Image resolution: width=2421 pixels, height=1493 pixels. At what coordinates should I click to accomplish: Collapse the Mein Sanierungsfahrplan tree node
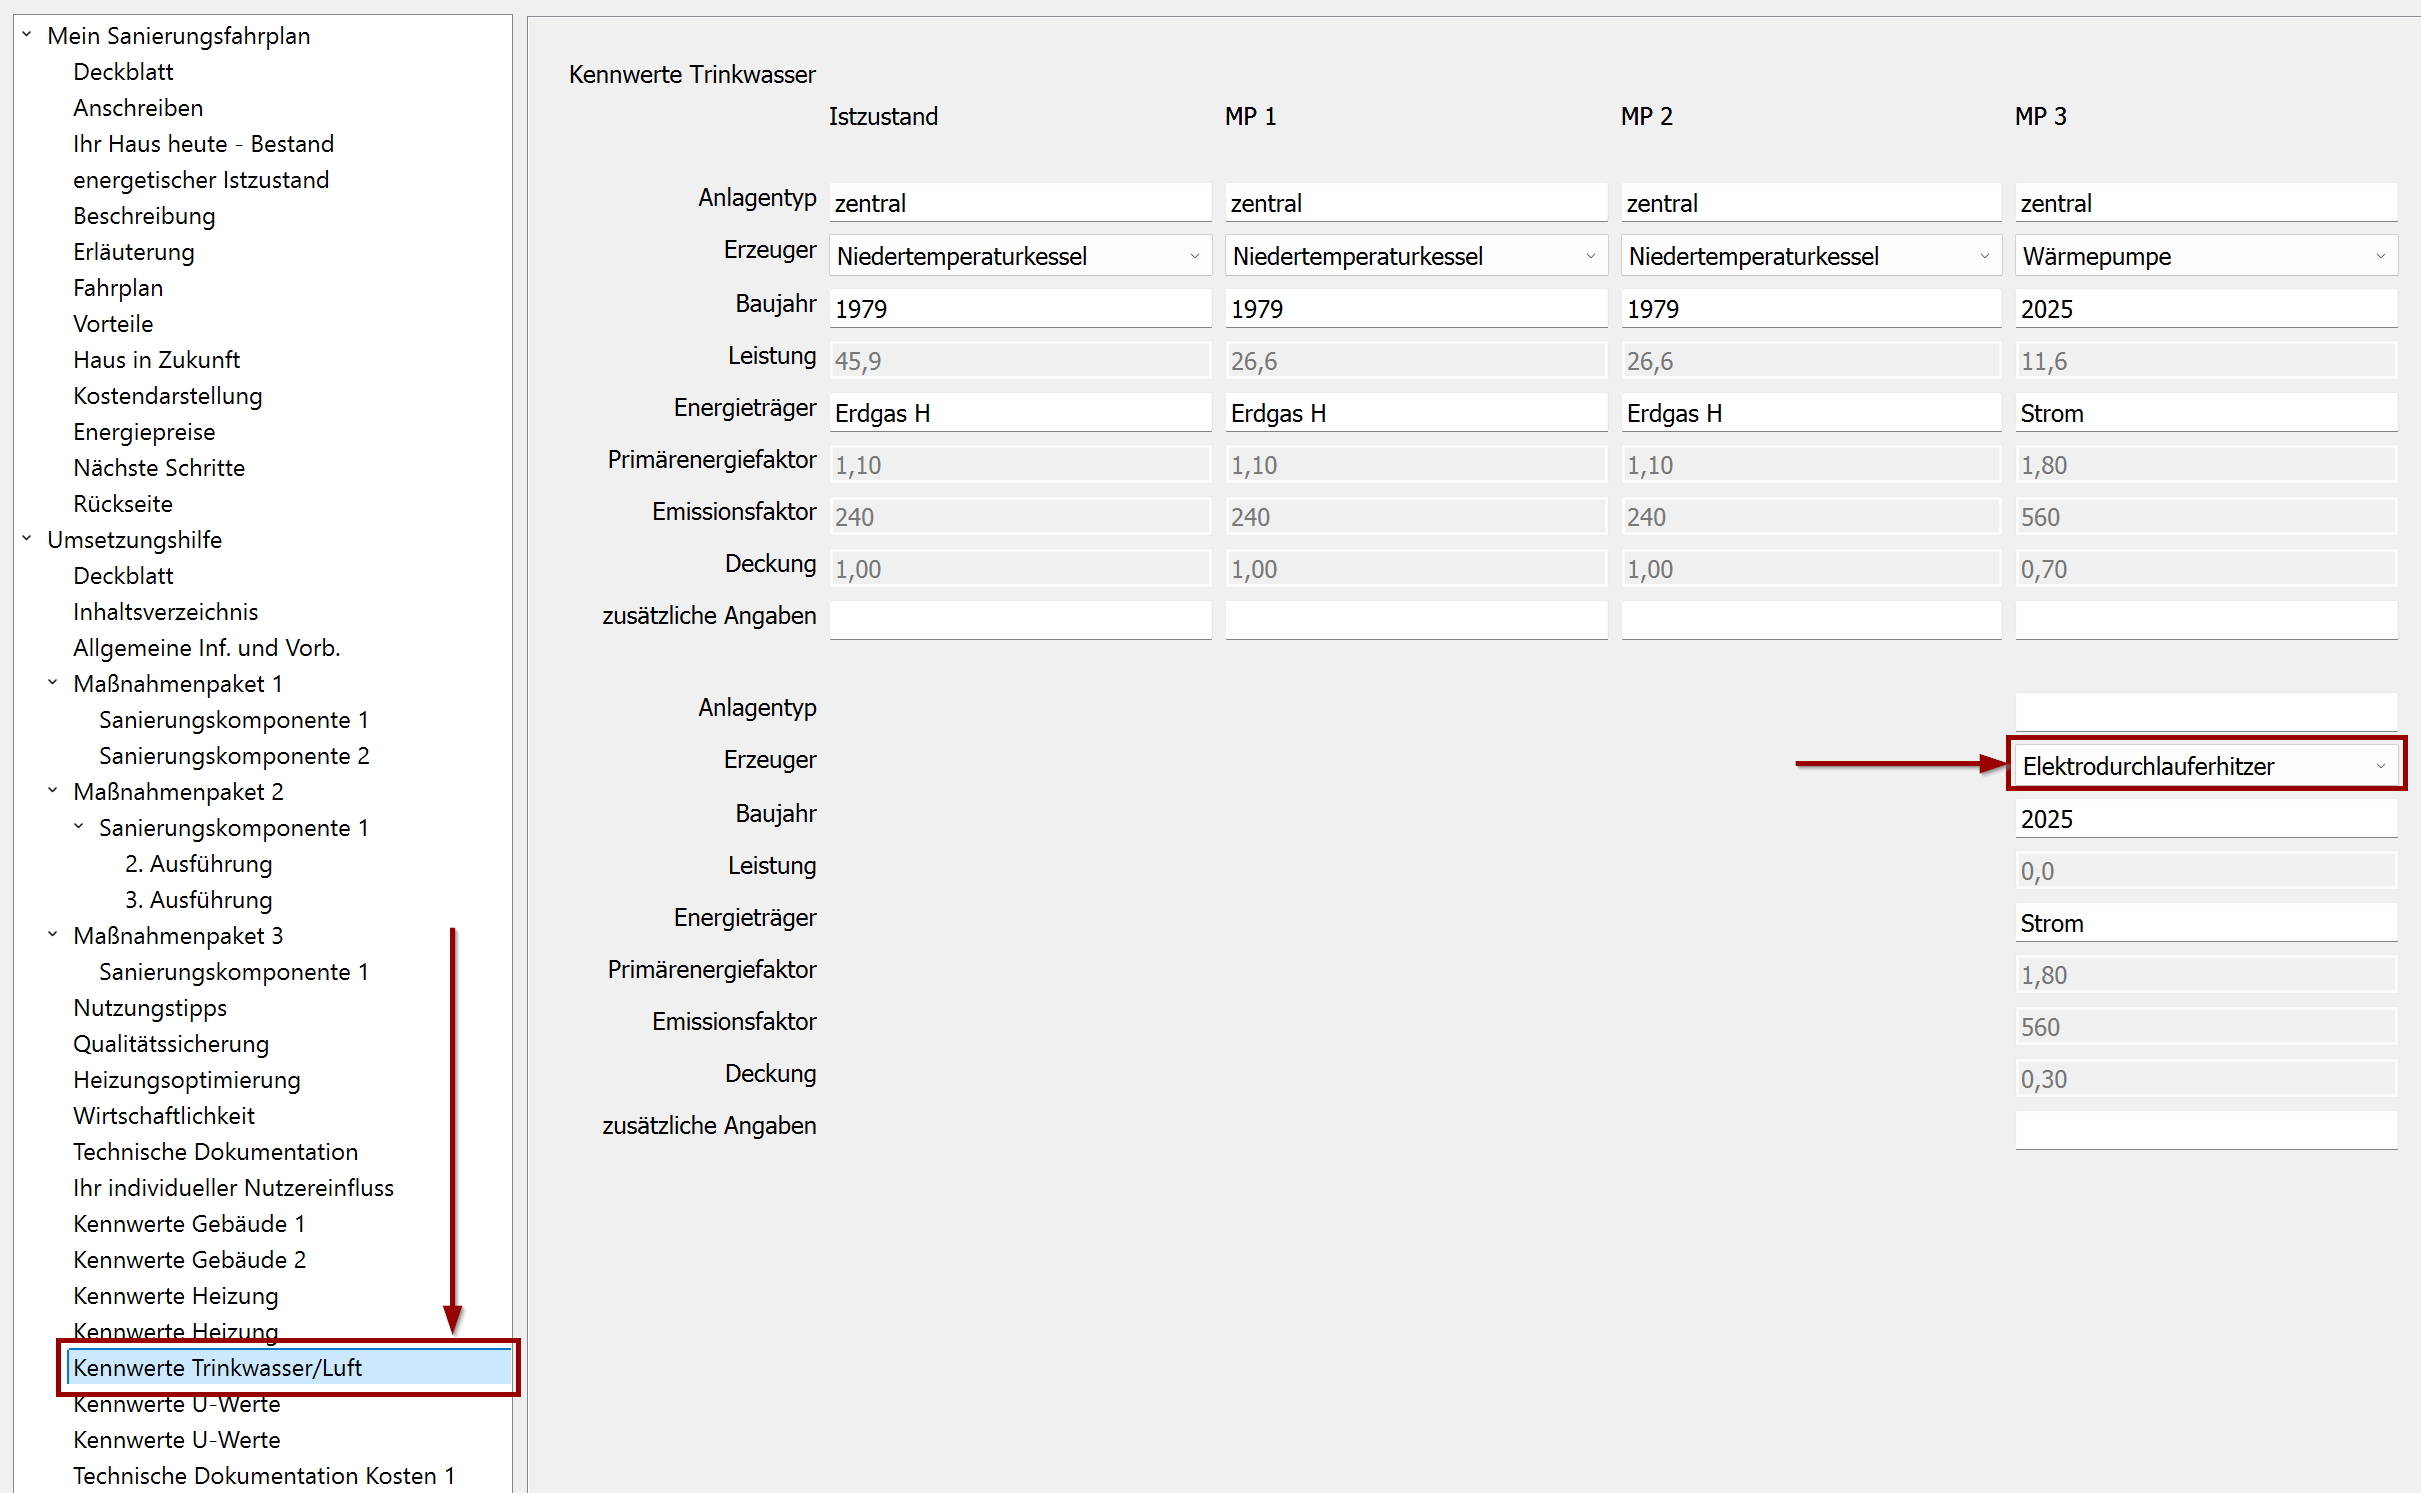tap(27, 35)
